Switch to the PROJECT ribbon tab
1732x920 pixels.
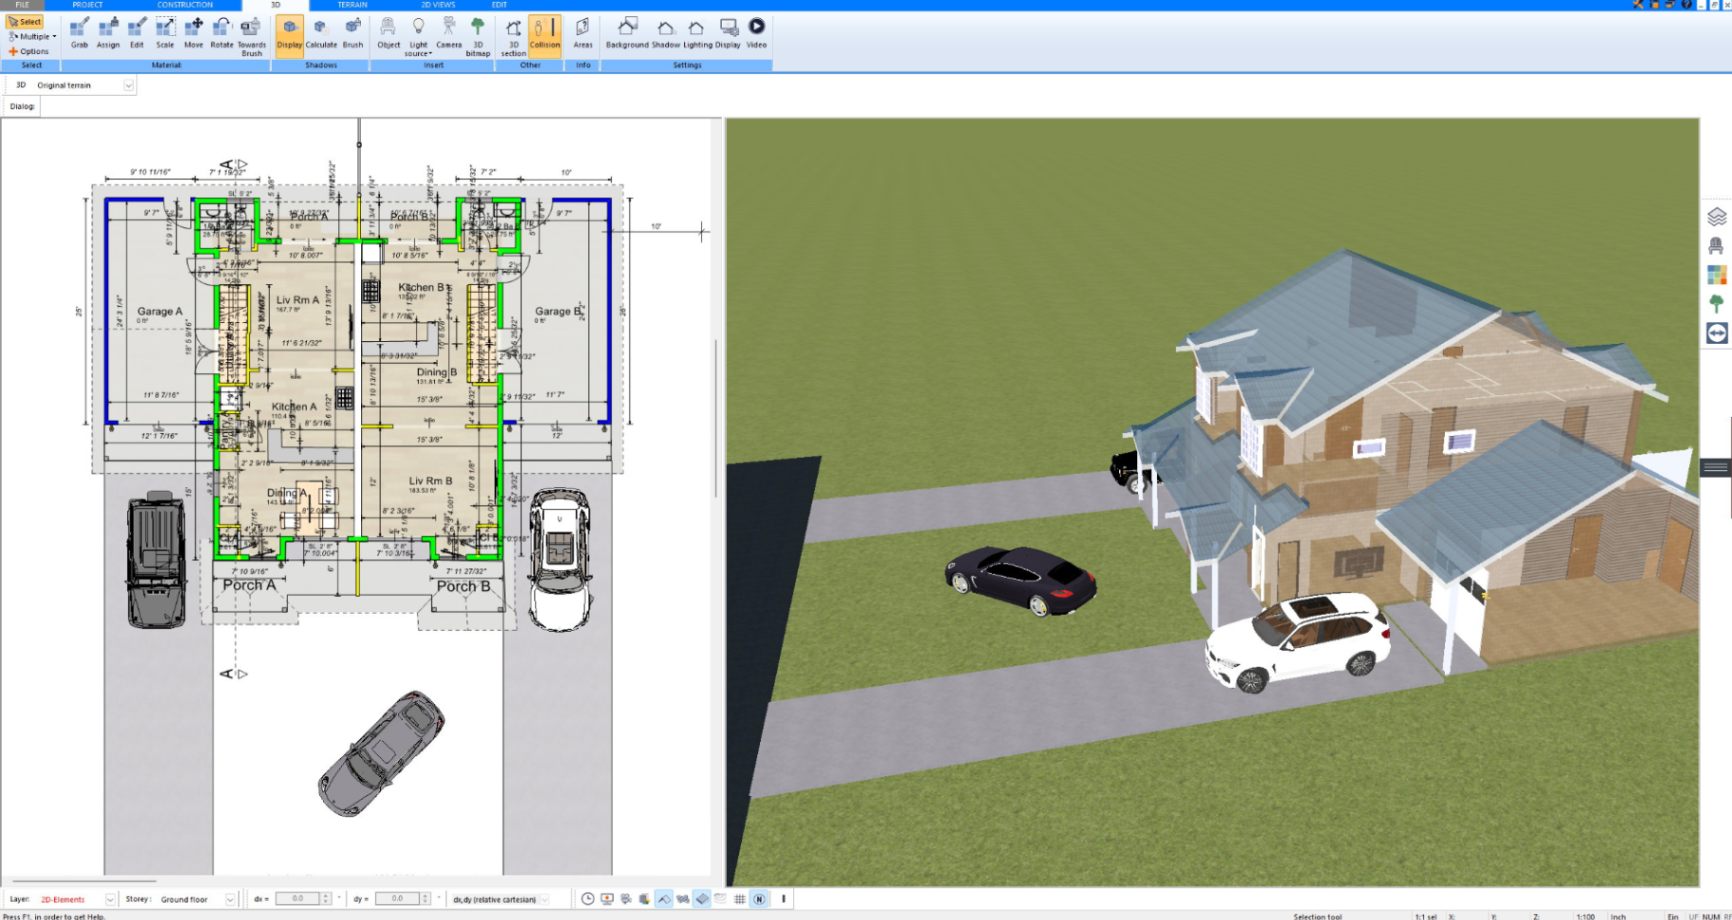(x=88, y=5)
